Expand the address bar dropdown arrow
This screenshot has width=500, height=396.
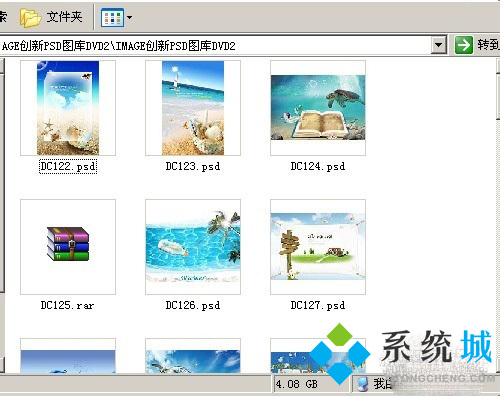click(x=439, y=45)
